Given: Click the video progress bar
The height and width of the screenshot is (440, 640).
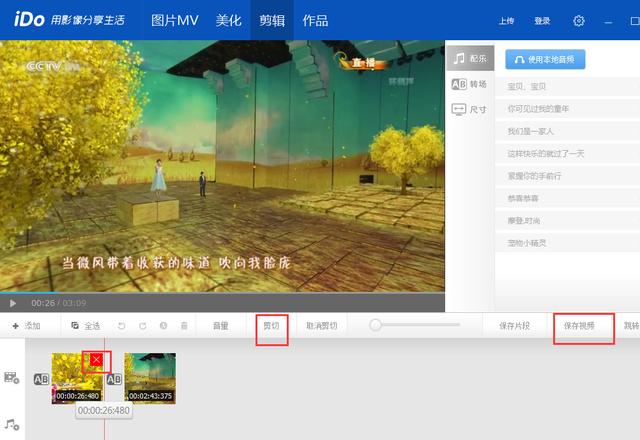Looking at the screenshot, I should tap(222, 293).
